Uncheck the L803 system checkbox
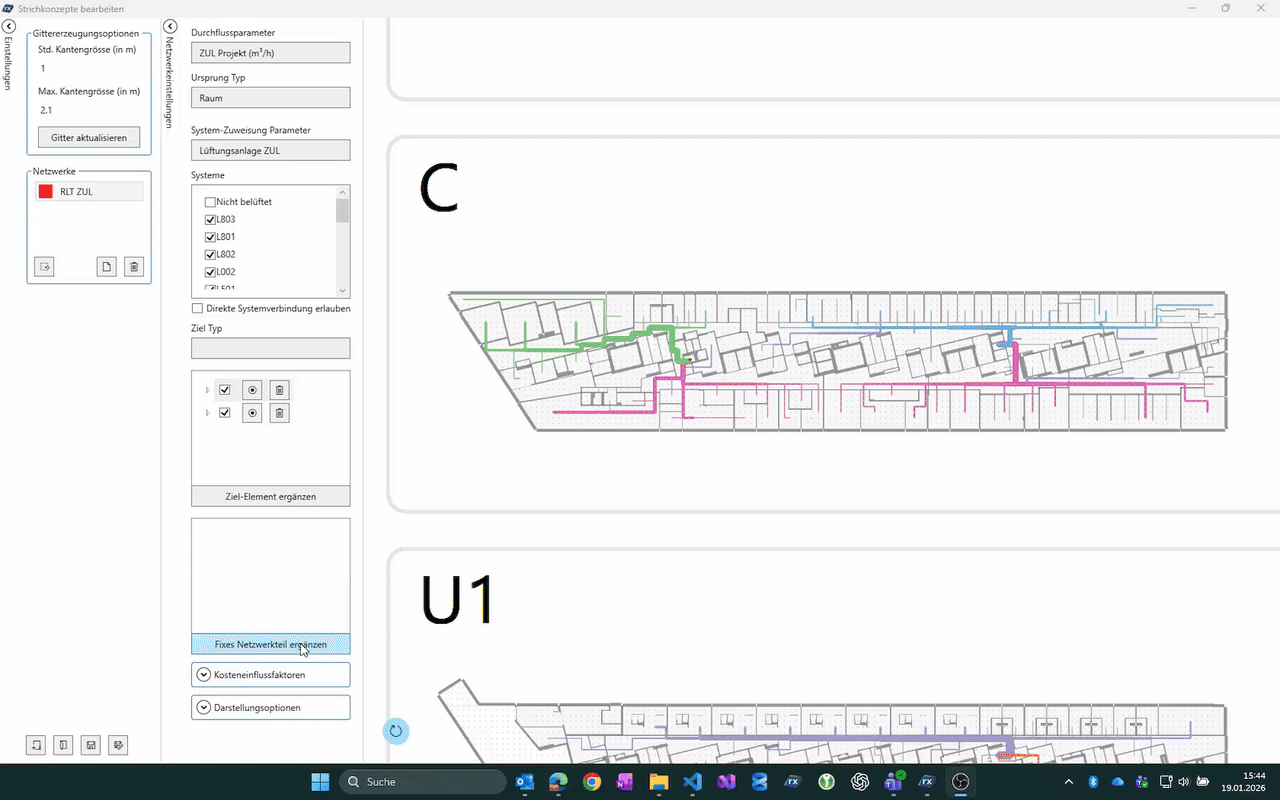 click(x=210, y=220)
